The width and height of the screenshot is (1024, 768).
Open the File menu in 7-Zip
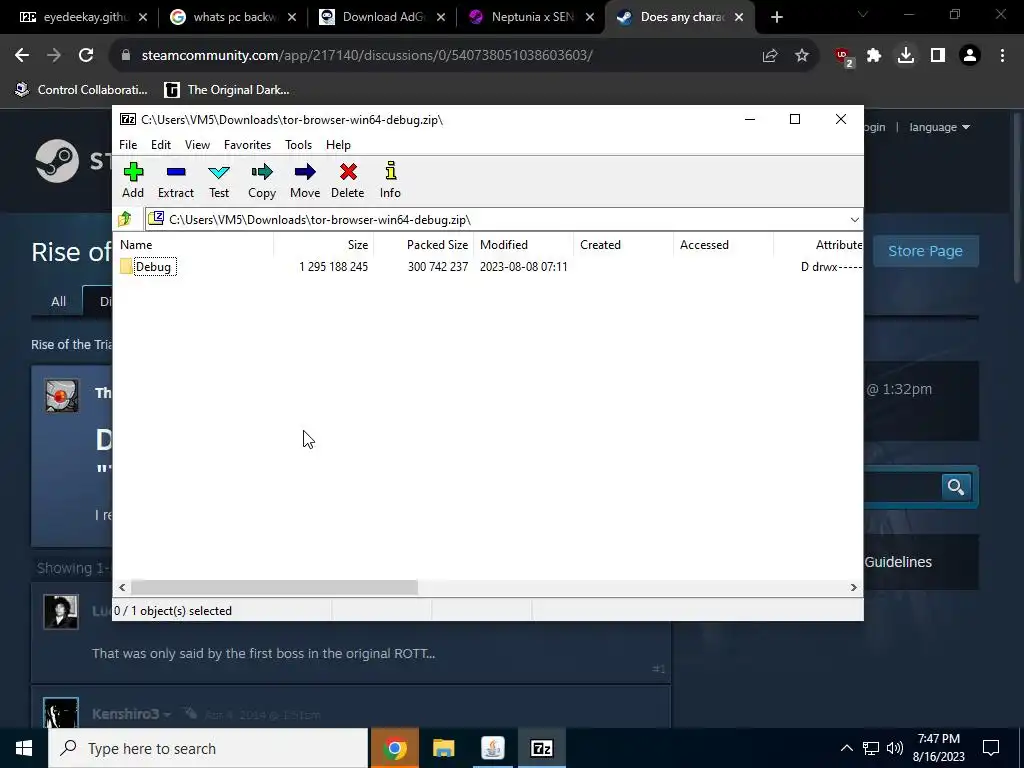pos(128,145)
